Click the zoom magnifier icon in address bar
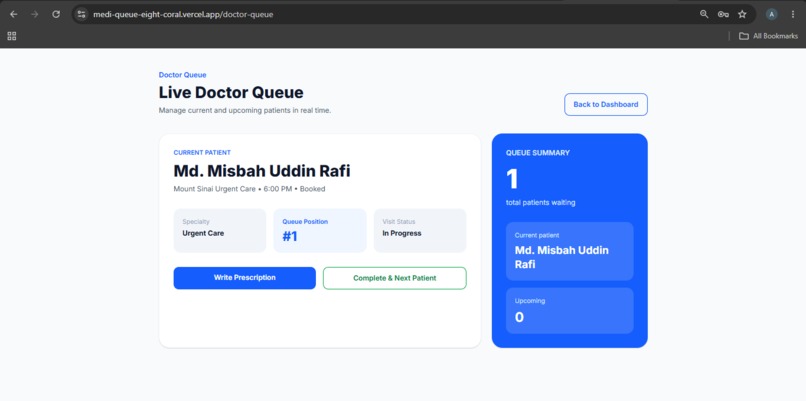This screenshot has width=806, height=401. pyautogui.click(x=704, y=14)
